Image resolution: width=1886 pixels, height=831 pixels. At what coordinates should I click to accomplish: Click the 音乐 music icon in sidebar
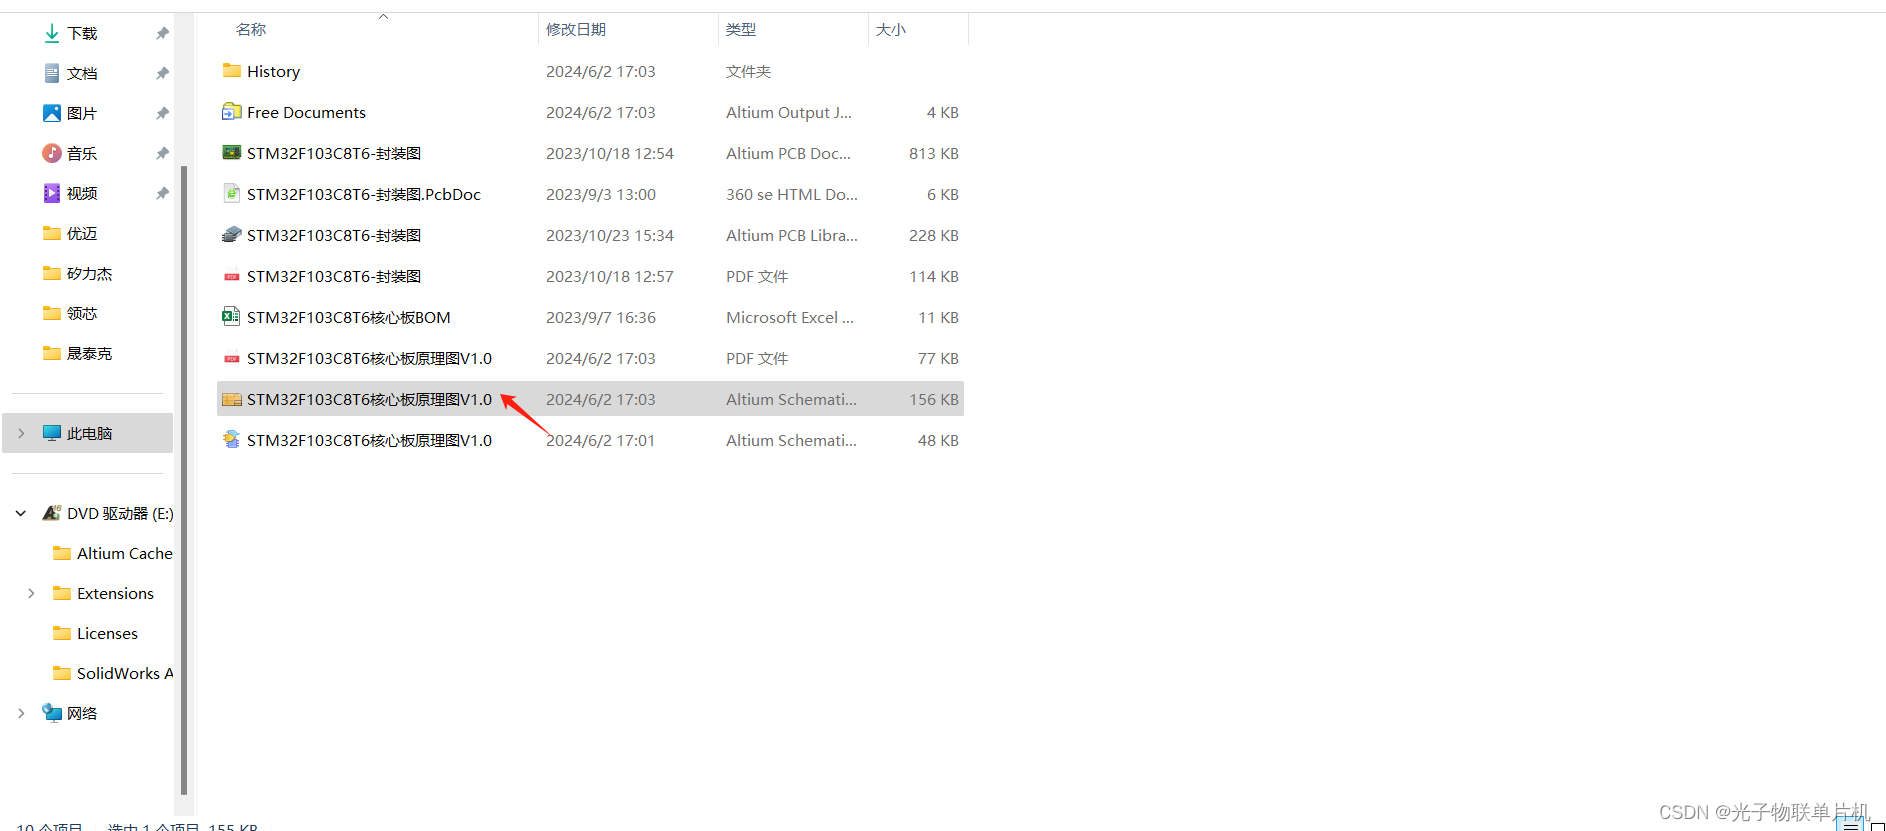point(52,153)
